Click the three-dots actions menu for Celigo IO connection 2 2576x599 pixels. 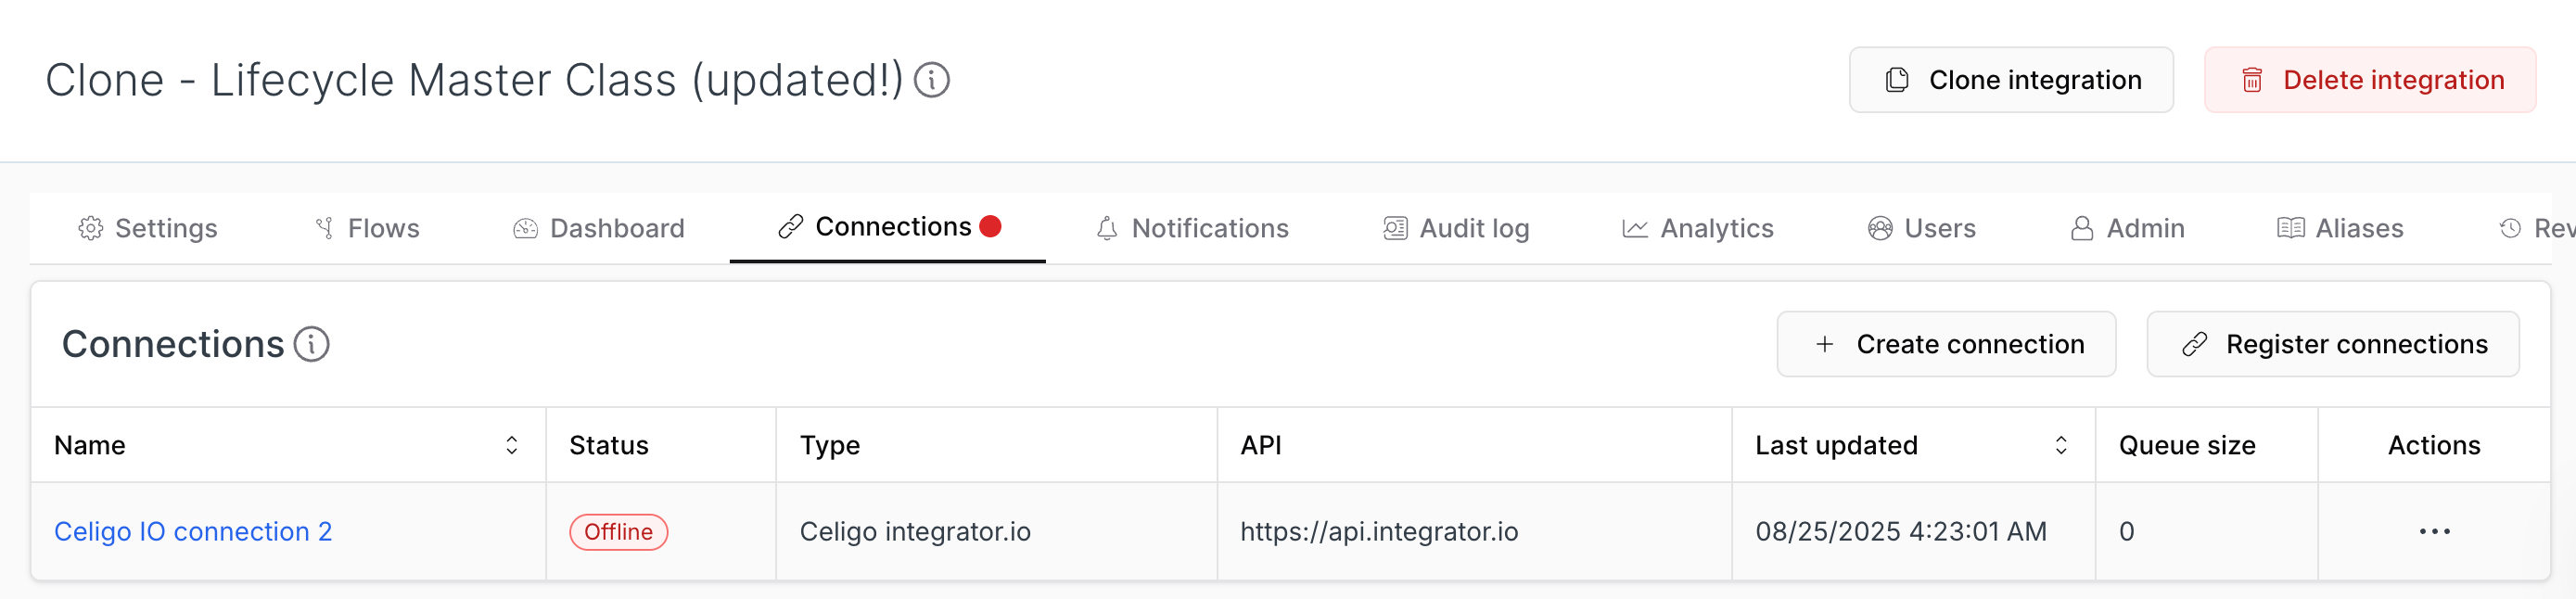(x=2434, y=531)
